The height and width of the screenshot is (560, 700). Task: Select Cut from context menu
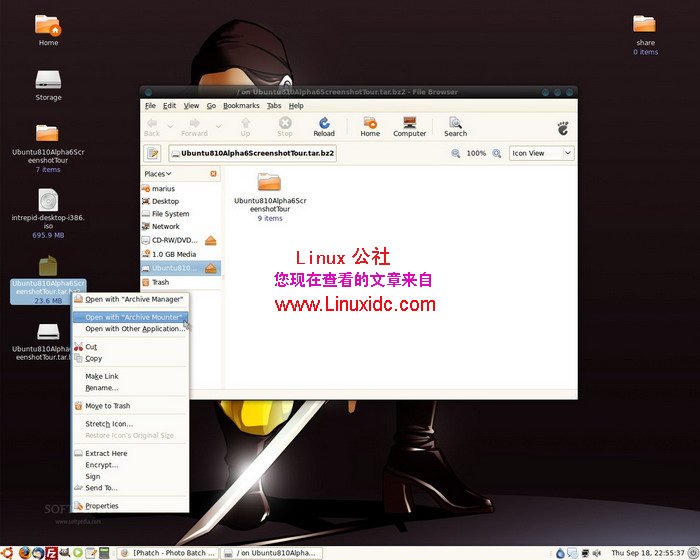[130, 347]
